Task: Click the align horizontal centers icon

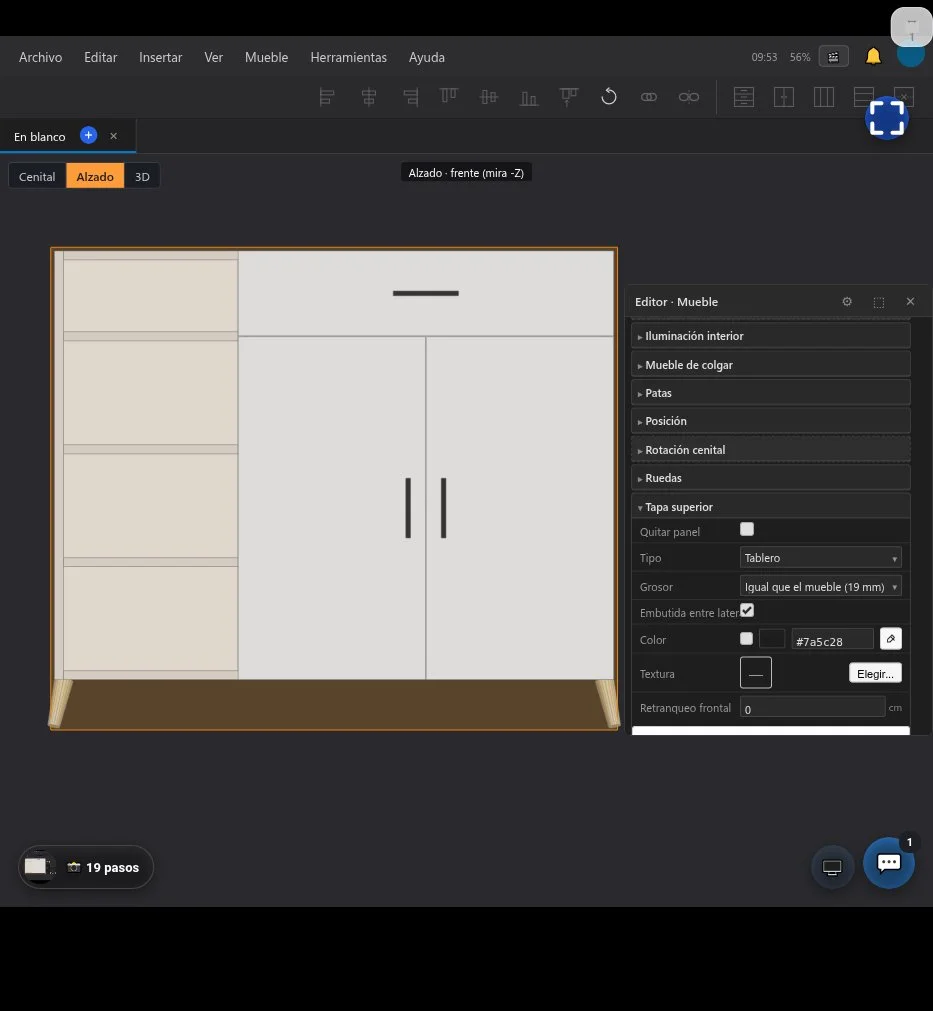Action: (x=369, y=97)
